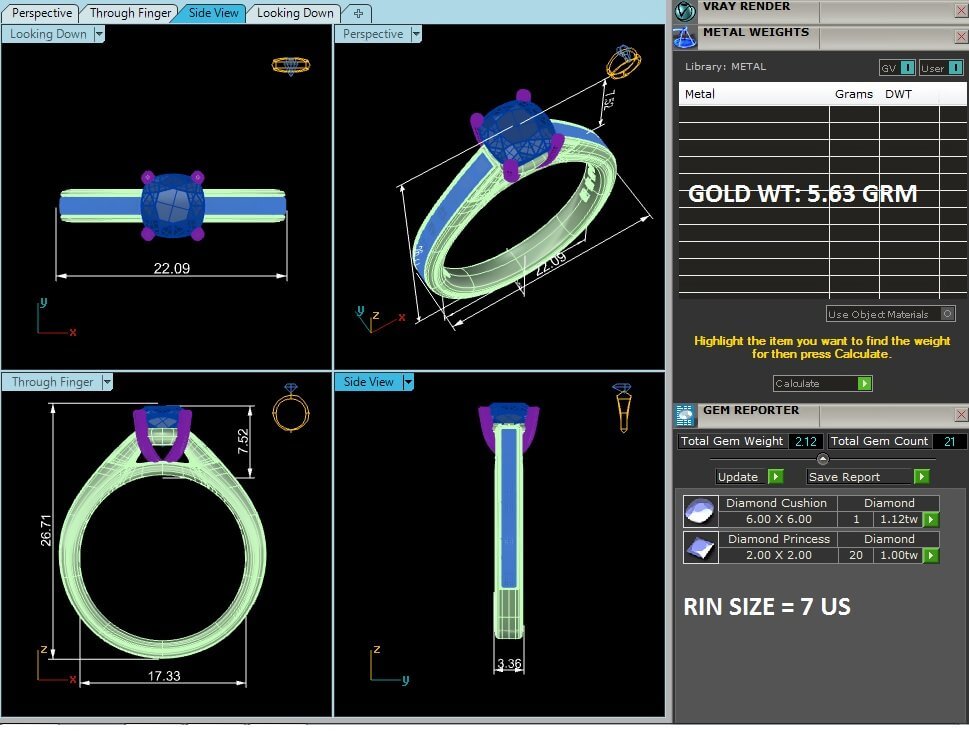
Task: Click the green arrow beside 1.12tw
Action: click(x=931, y=520)
